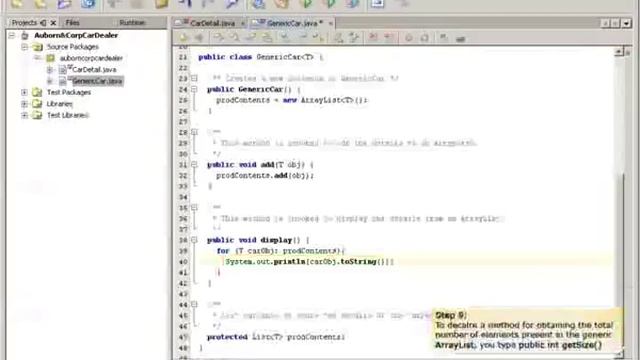Click the editor scrollbar up arrow
This screenshot has width=640, height=360.
coord(620,52)
